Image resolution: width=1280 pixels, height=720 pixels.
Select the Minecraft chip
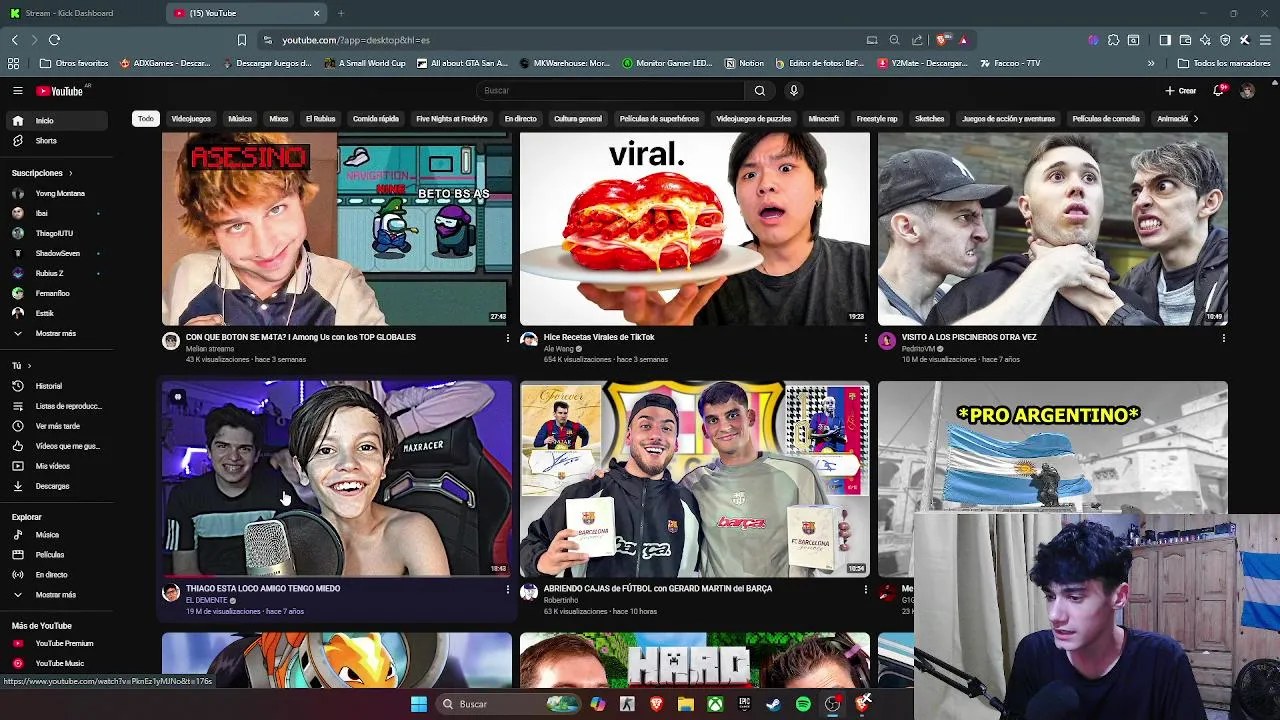coord(824,119)
